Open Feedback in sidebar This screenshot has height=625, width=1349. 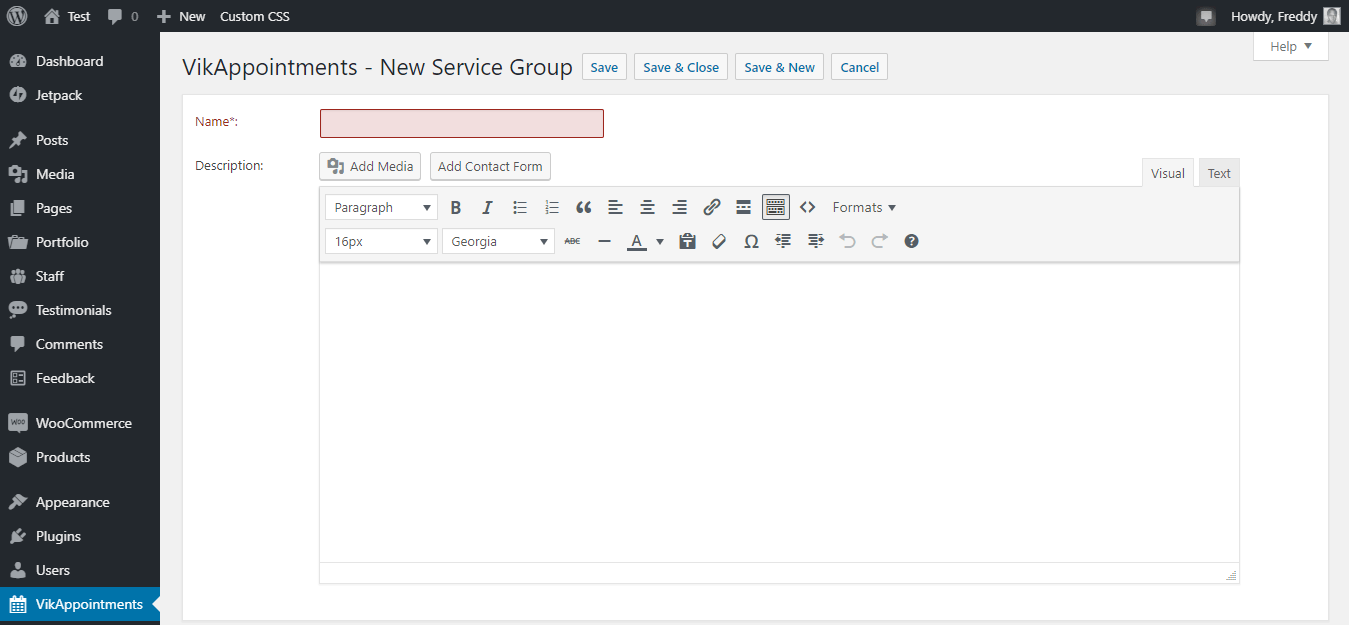[x=80, y=378]
